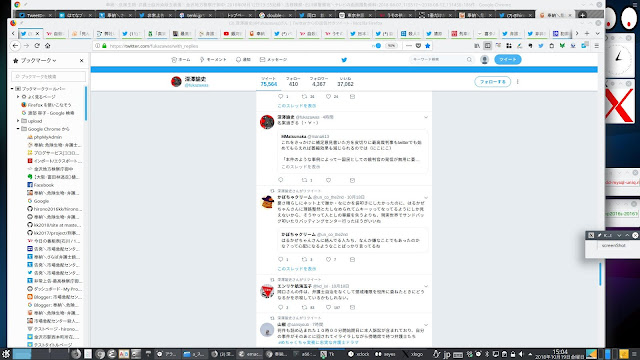Open the @fukazawas handle link in profile bar
The width and height of the screenshot is (640, 360).
196,85
